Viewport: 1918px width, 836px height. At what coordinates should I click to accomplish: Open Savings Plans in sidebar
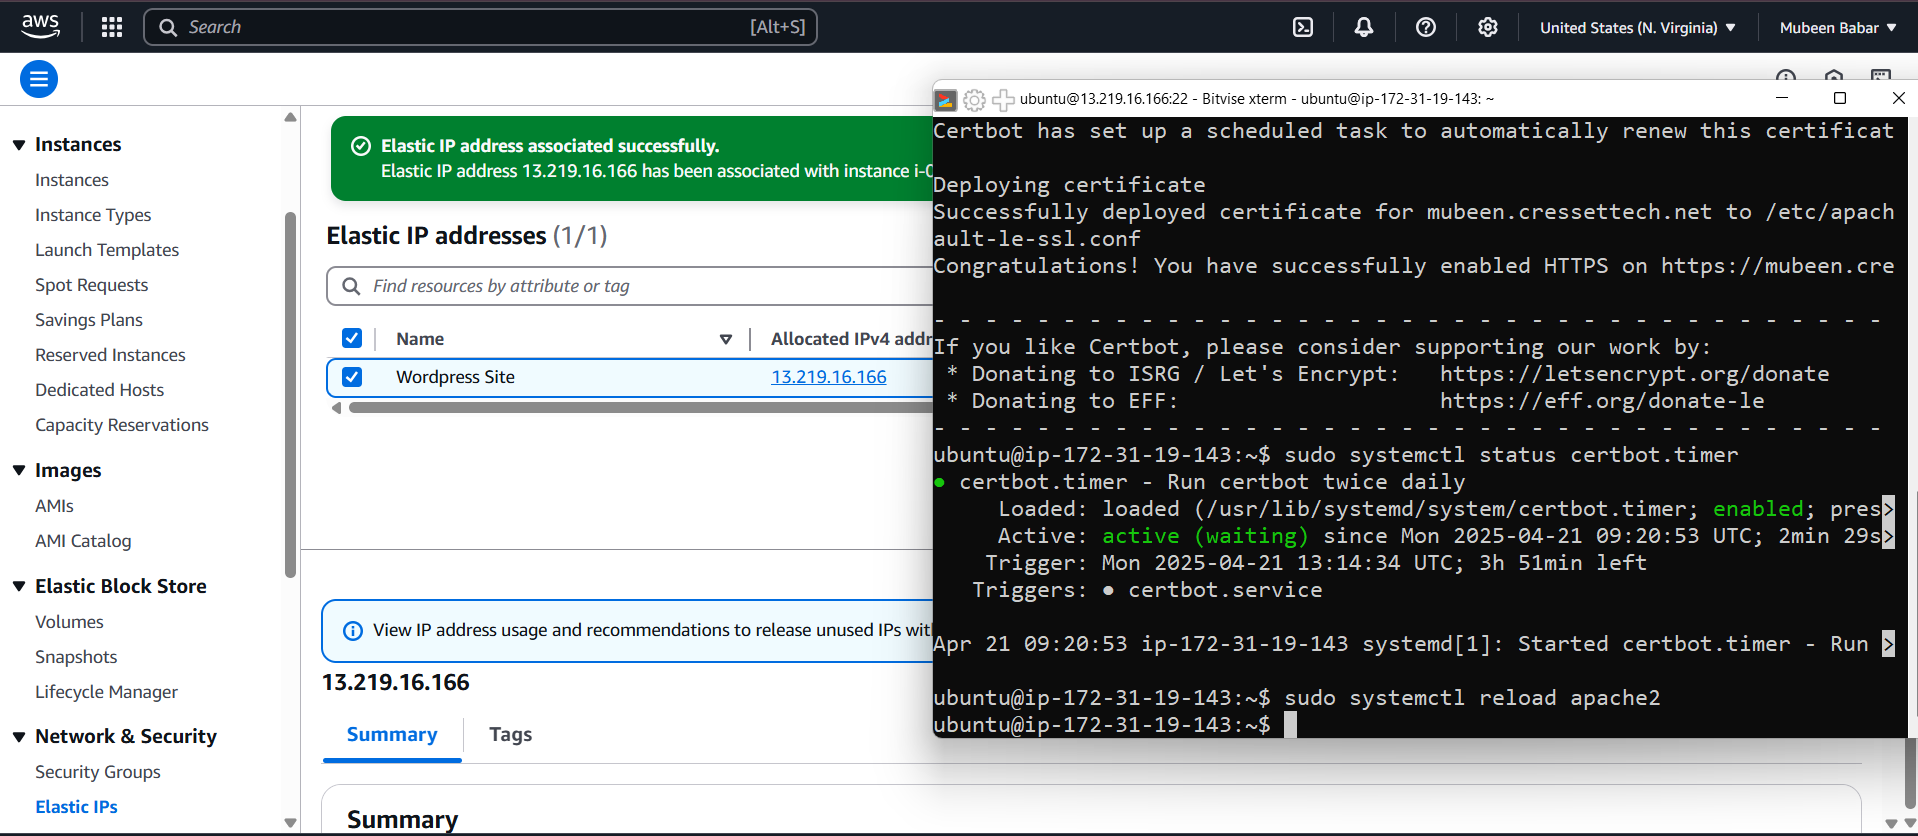click(x=89, y=320)
